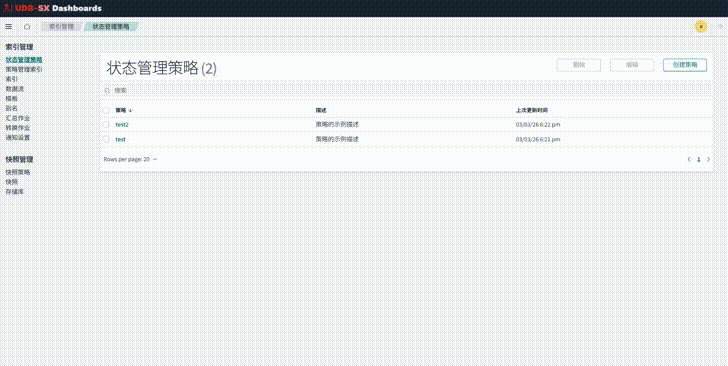
Task: Click the 状态管理策略 (2) page title
Action: (162, 68)
